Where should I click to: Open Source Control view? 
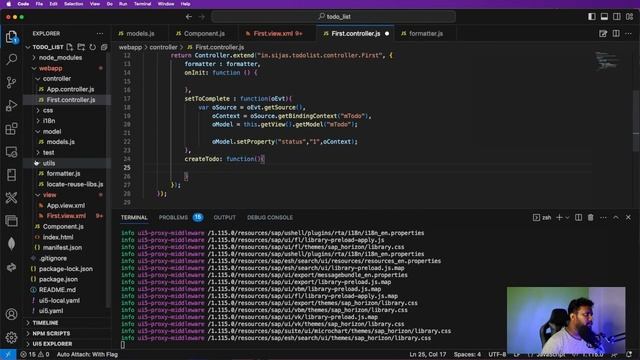(x=11, y=83)
